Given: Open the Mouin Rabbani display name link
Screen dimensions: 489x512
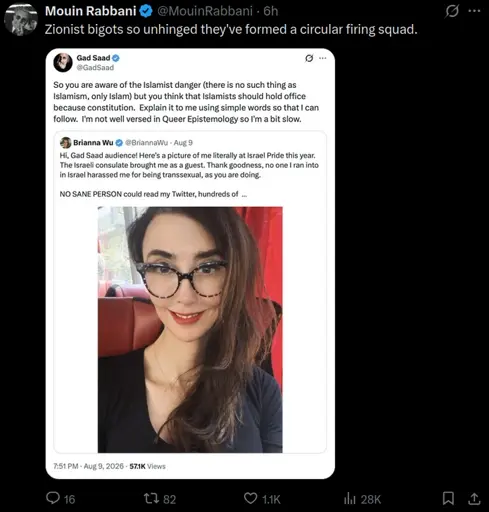Looking at the screenshot, I should click(x=91, y=11).
